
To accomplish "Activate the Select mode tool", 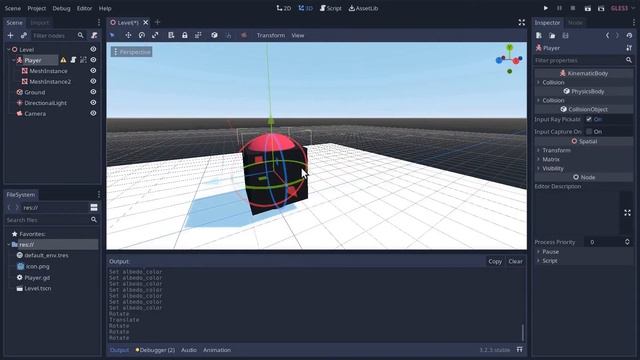I will (113, 36).
